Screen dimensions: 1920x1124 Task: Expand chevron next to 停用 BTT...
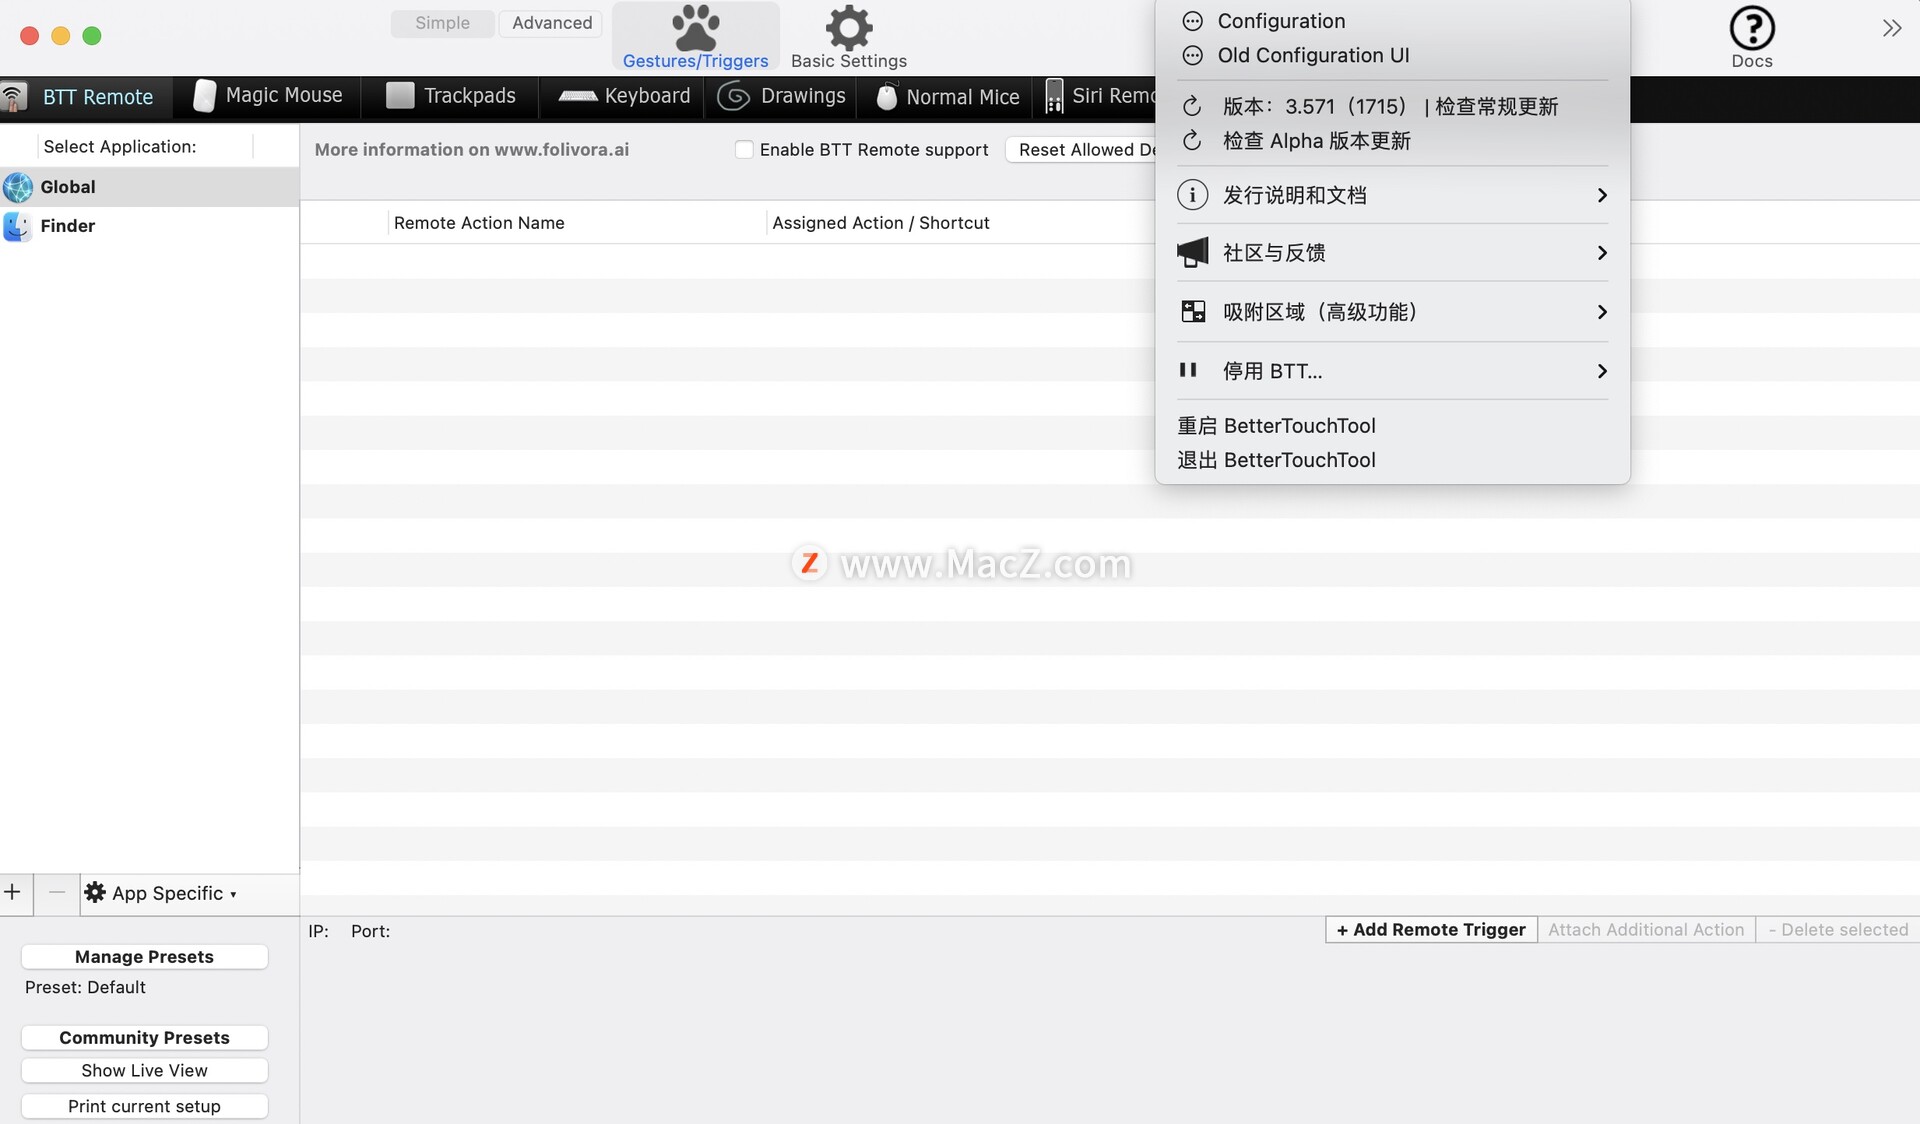click(x=1602, y=371)
